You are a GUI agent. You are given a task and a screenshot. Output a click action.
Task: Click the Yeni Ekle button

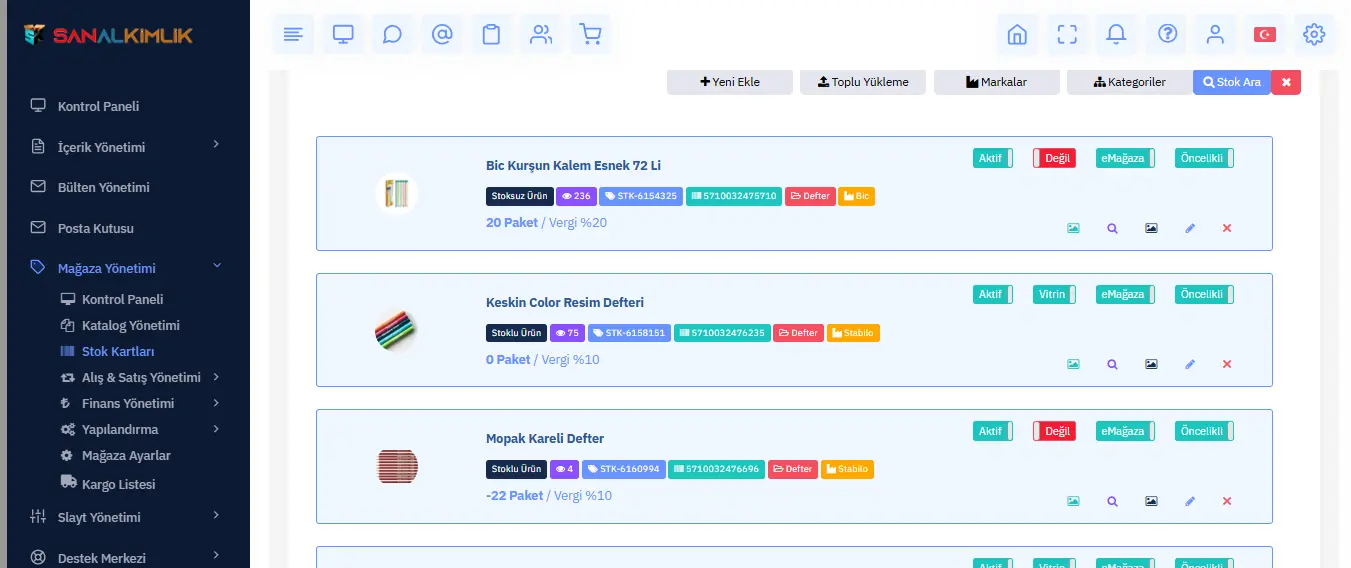[x=730, y=82]
